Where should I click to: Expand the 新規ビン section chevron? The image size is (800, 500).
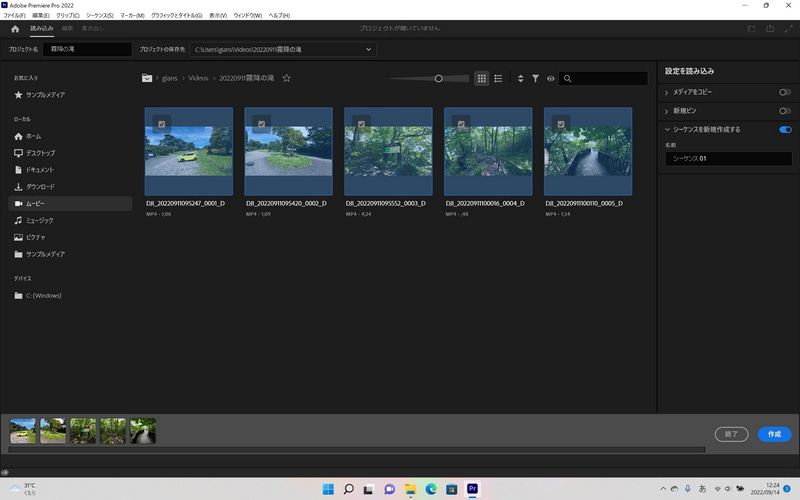[667, 111]
